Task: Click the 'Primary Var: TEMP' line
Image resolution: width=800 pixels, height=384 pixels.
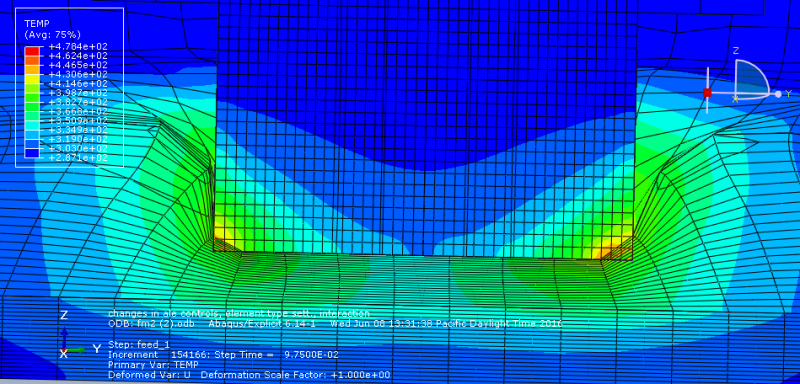Action: (153, 365)
